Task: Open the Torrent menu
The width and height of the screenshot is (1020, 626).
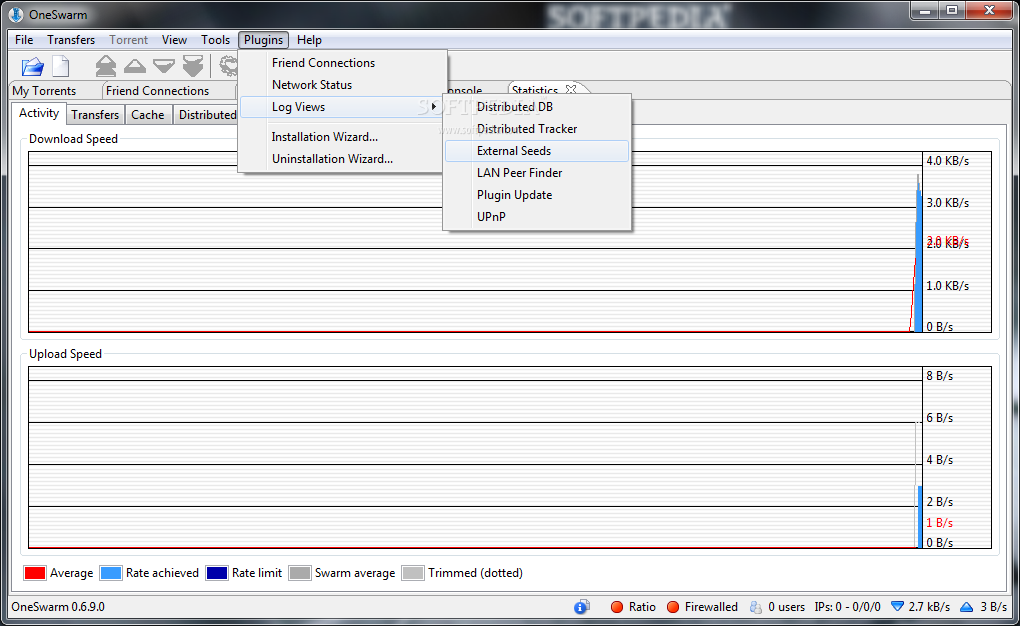Action: [x=128, y=40]
